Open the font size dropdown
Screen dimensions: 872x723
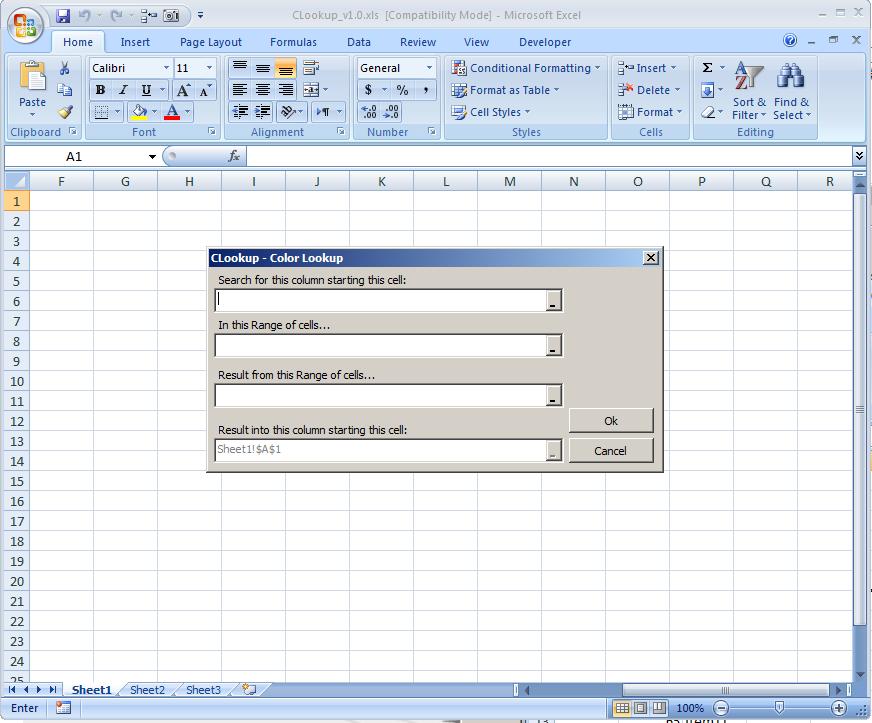(209, 68)
